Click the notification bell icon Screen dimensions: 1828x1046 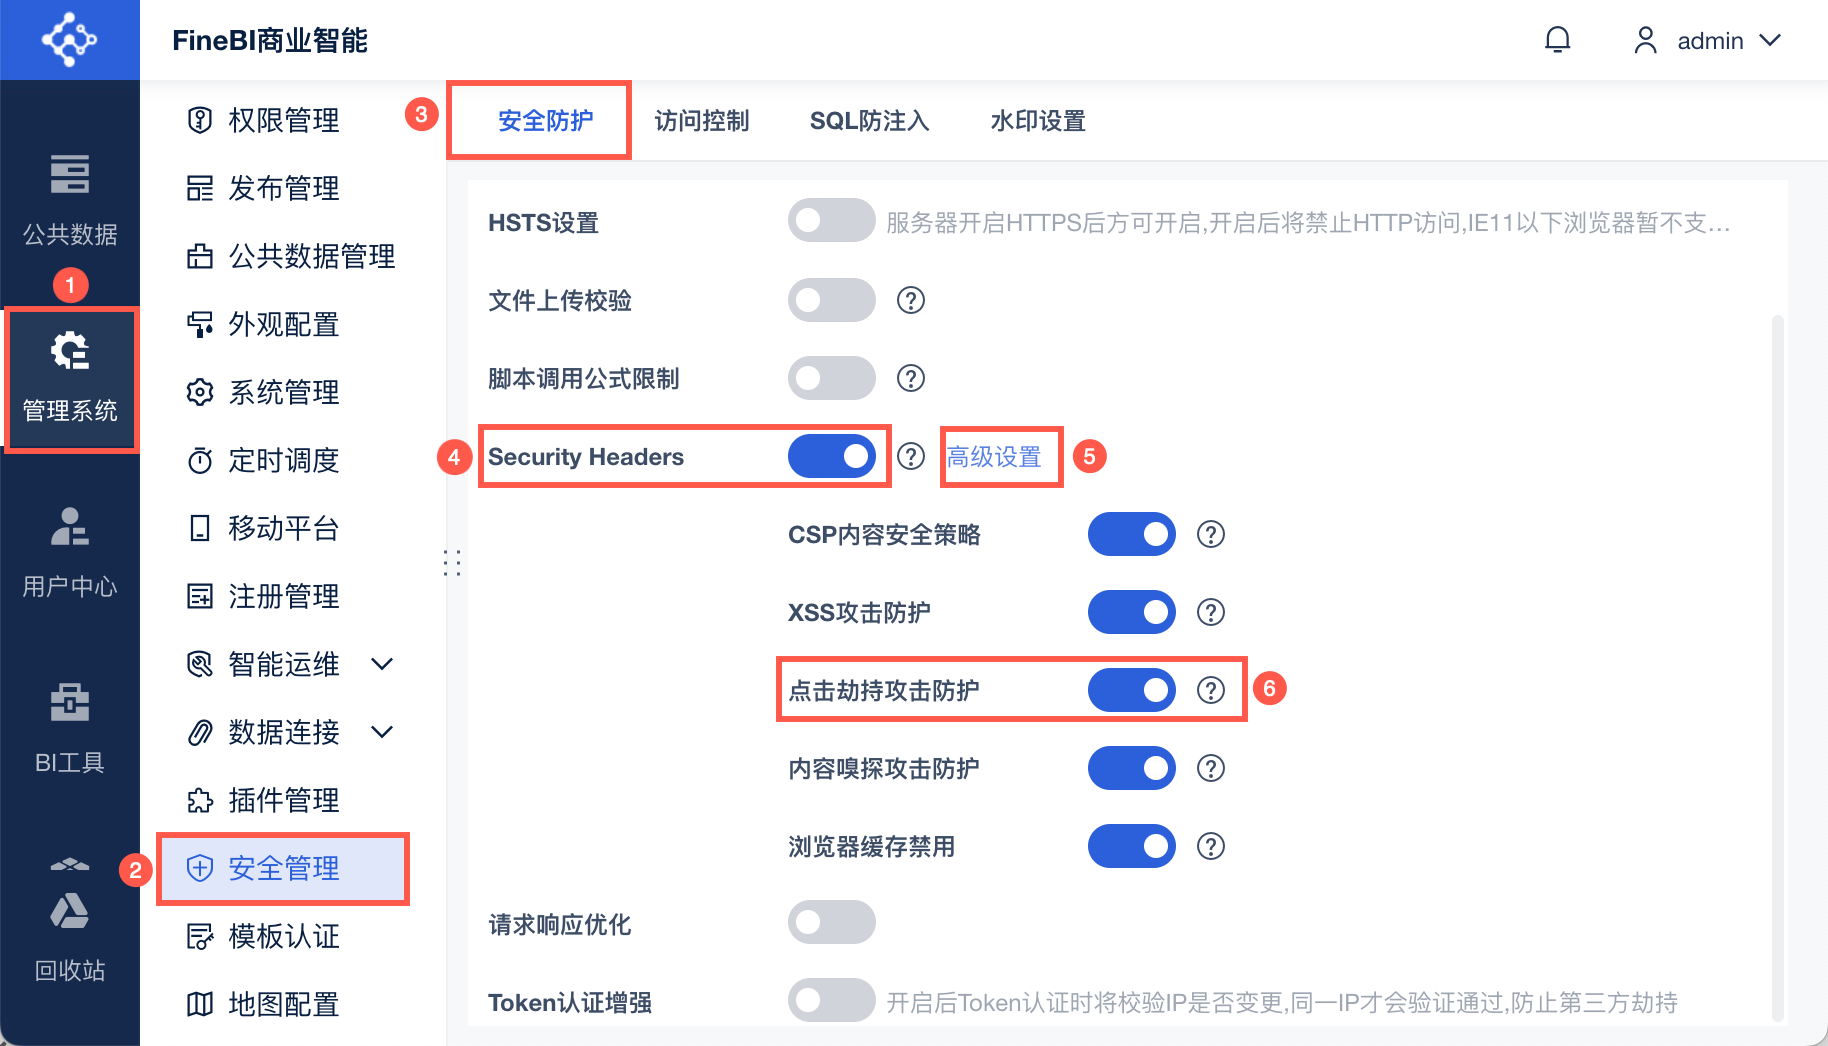pos(1557,40)
